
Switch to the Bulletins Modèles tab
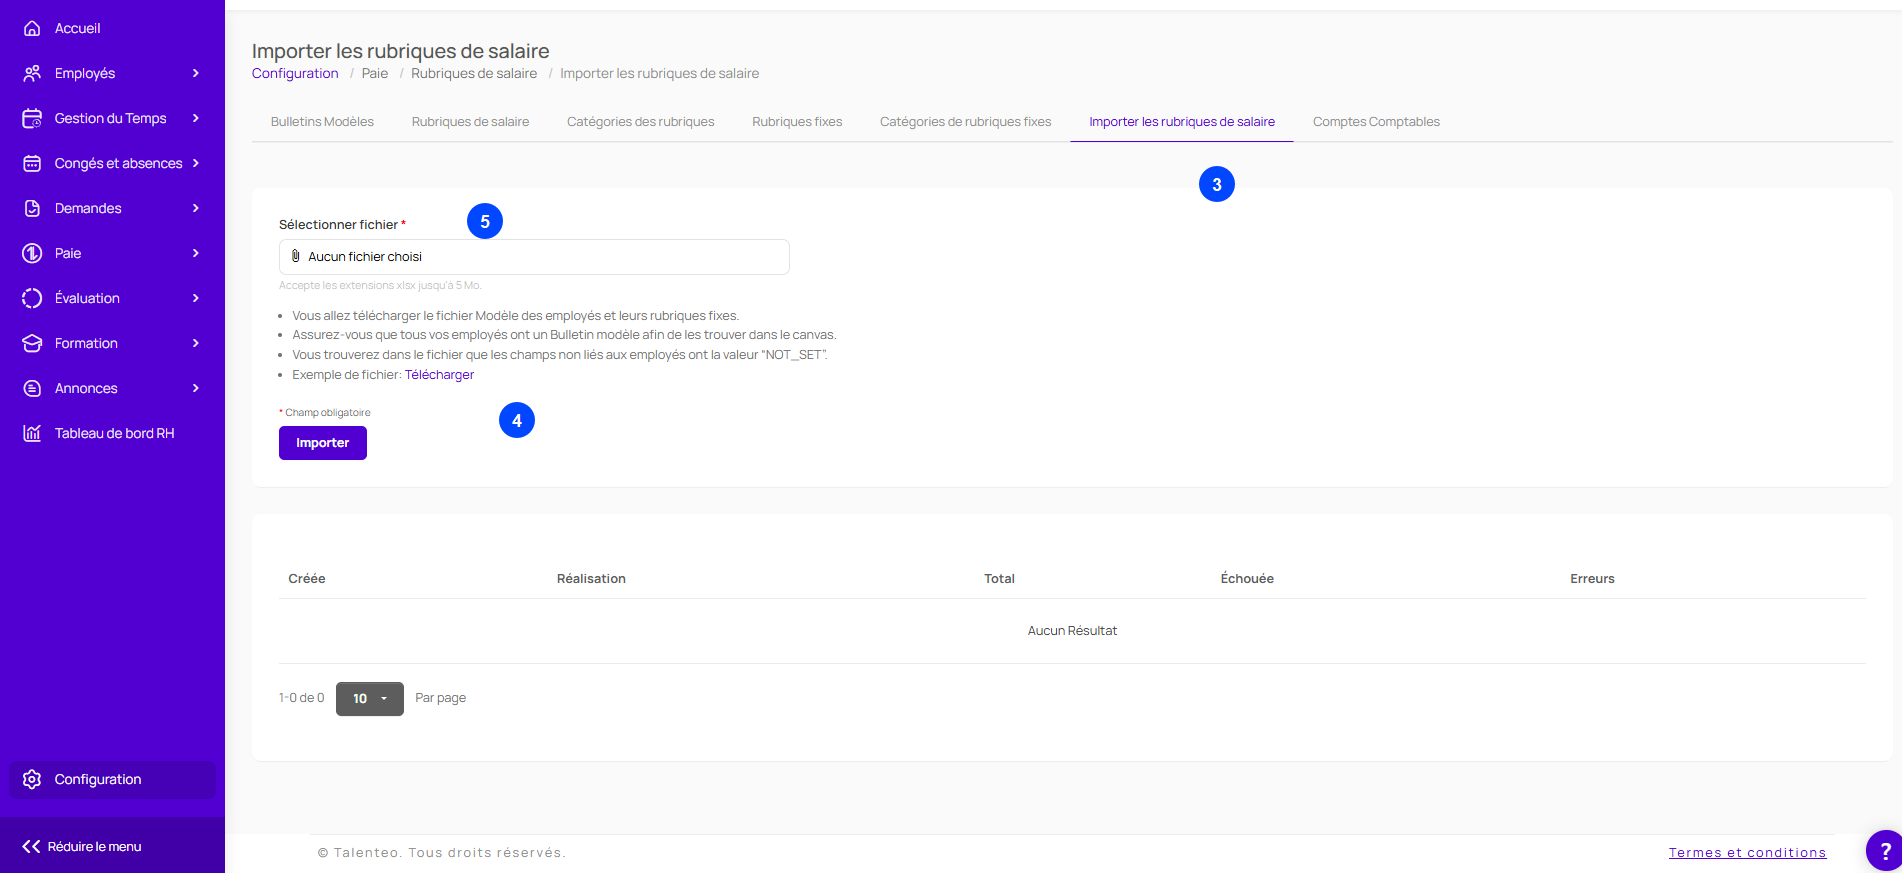coord(322,122)
